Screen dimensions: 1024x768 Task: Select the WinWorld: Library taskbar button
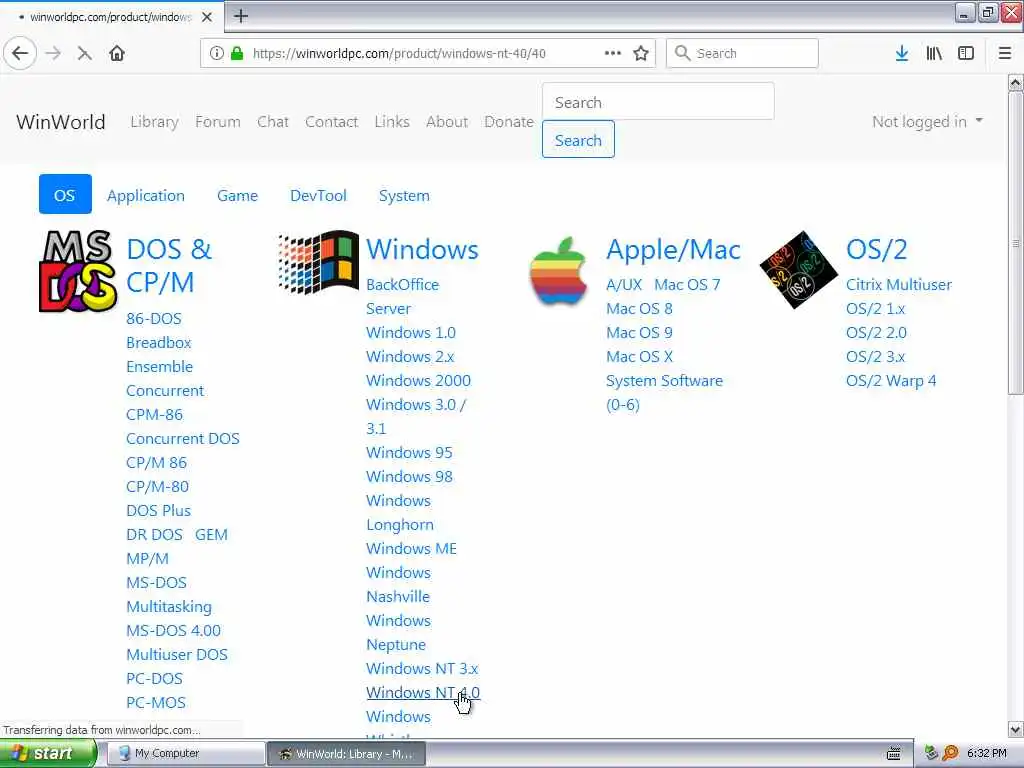(347, 754)
